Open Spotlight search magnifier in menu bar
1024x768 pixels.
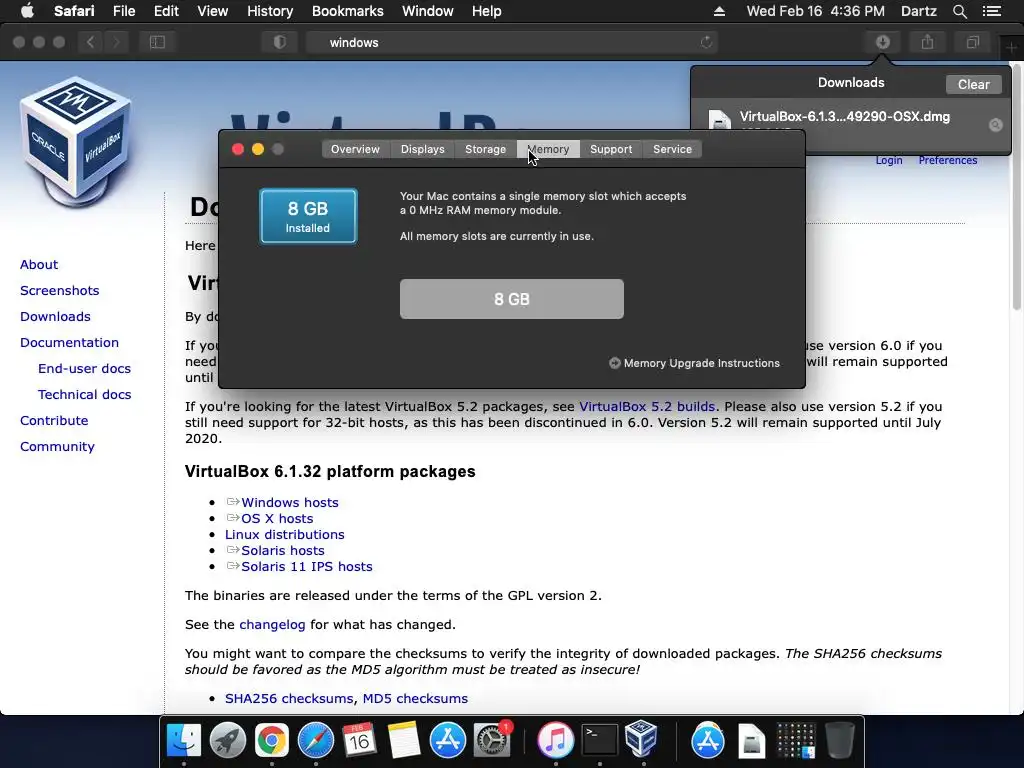coord(959,11)
